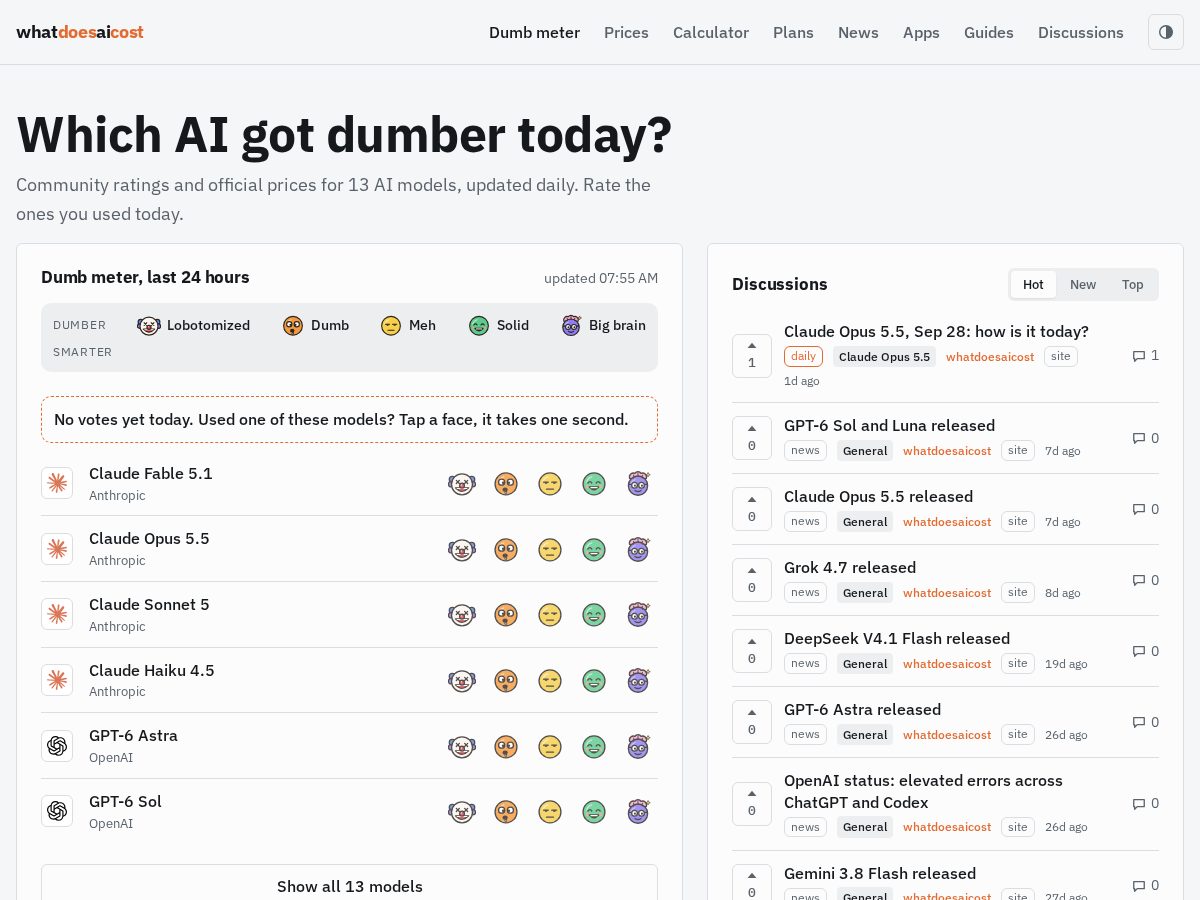Go to the Prices page
This screenshot has width=1200, height=900.
coord(626,32)
